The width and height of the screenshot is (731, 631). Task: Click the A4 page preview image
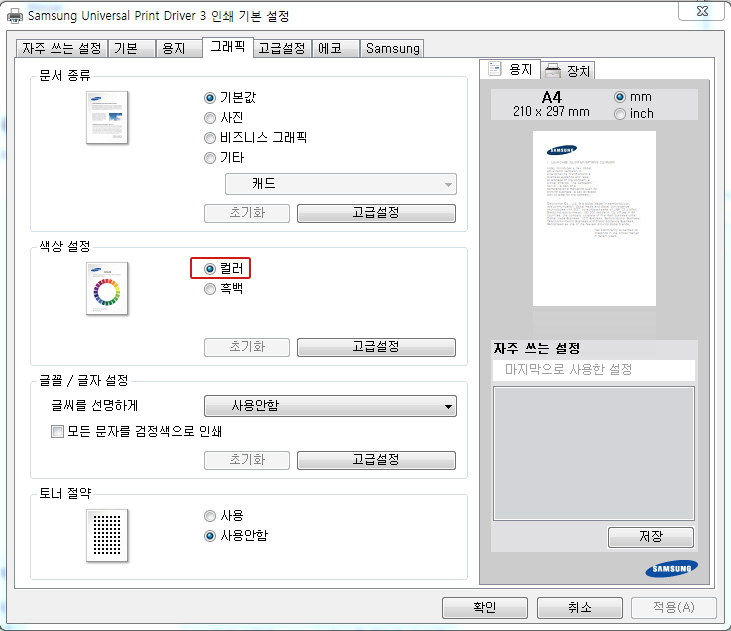[594, 218]
